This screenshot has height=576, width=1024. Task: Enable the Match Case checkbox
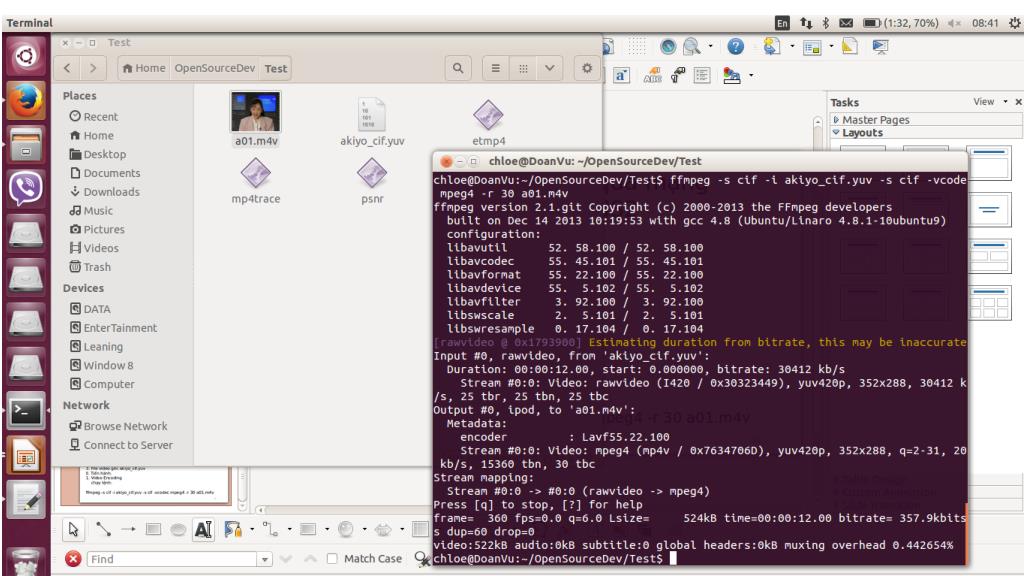[332, 559]
